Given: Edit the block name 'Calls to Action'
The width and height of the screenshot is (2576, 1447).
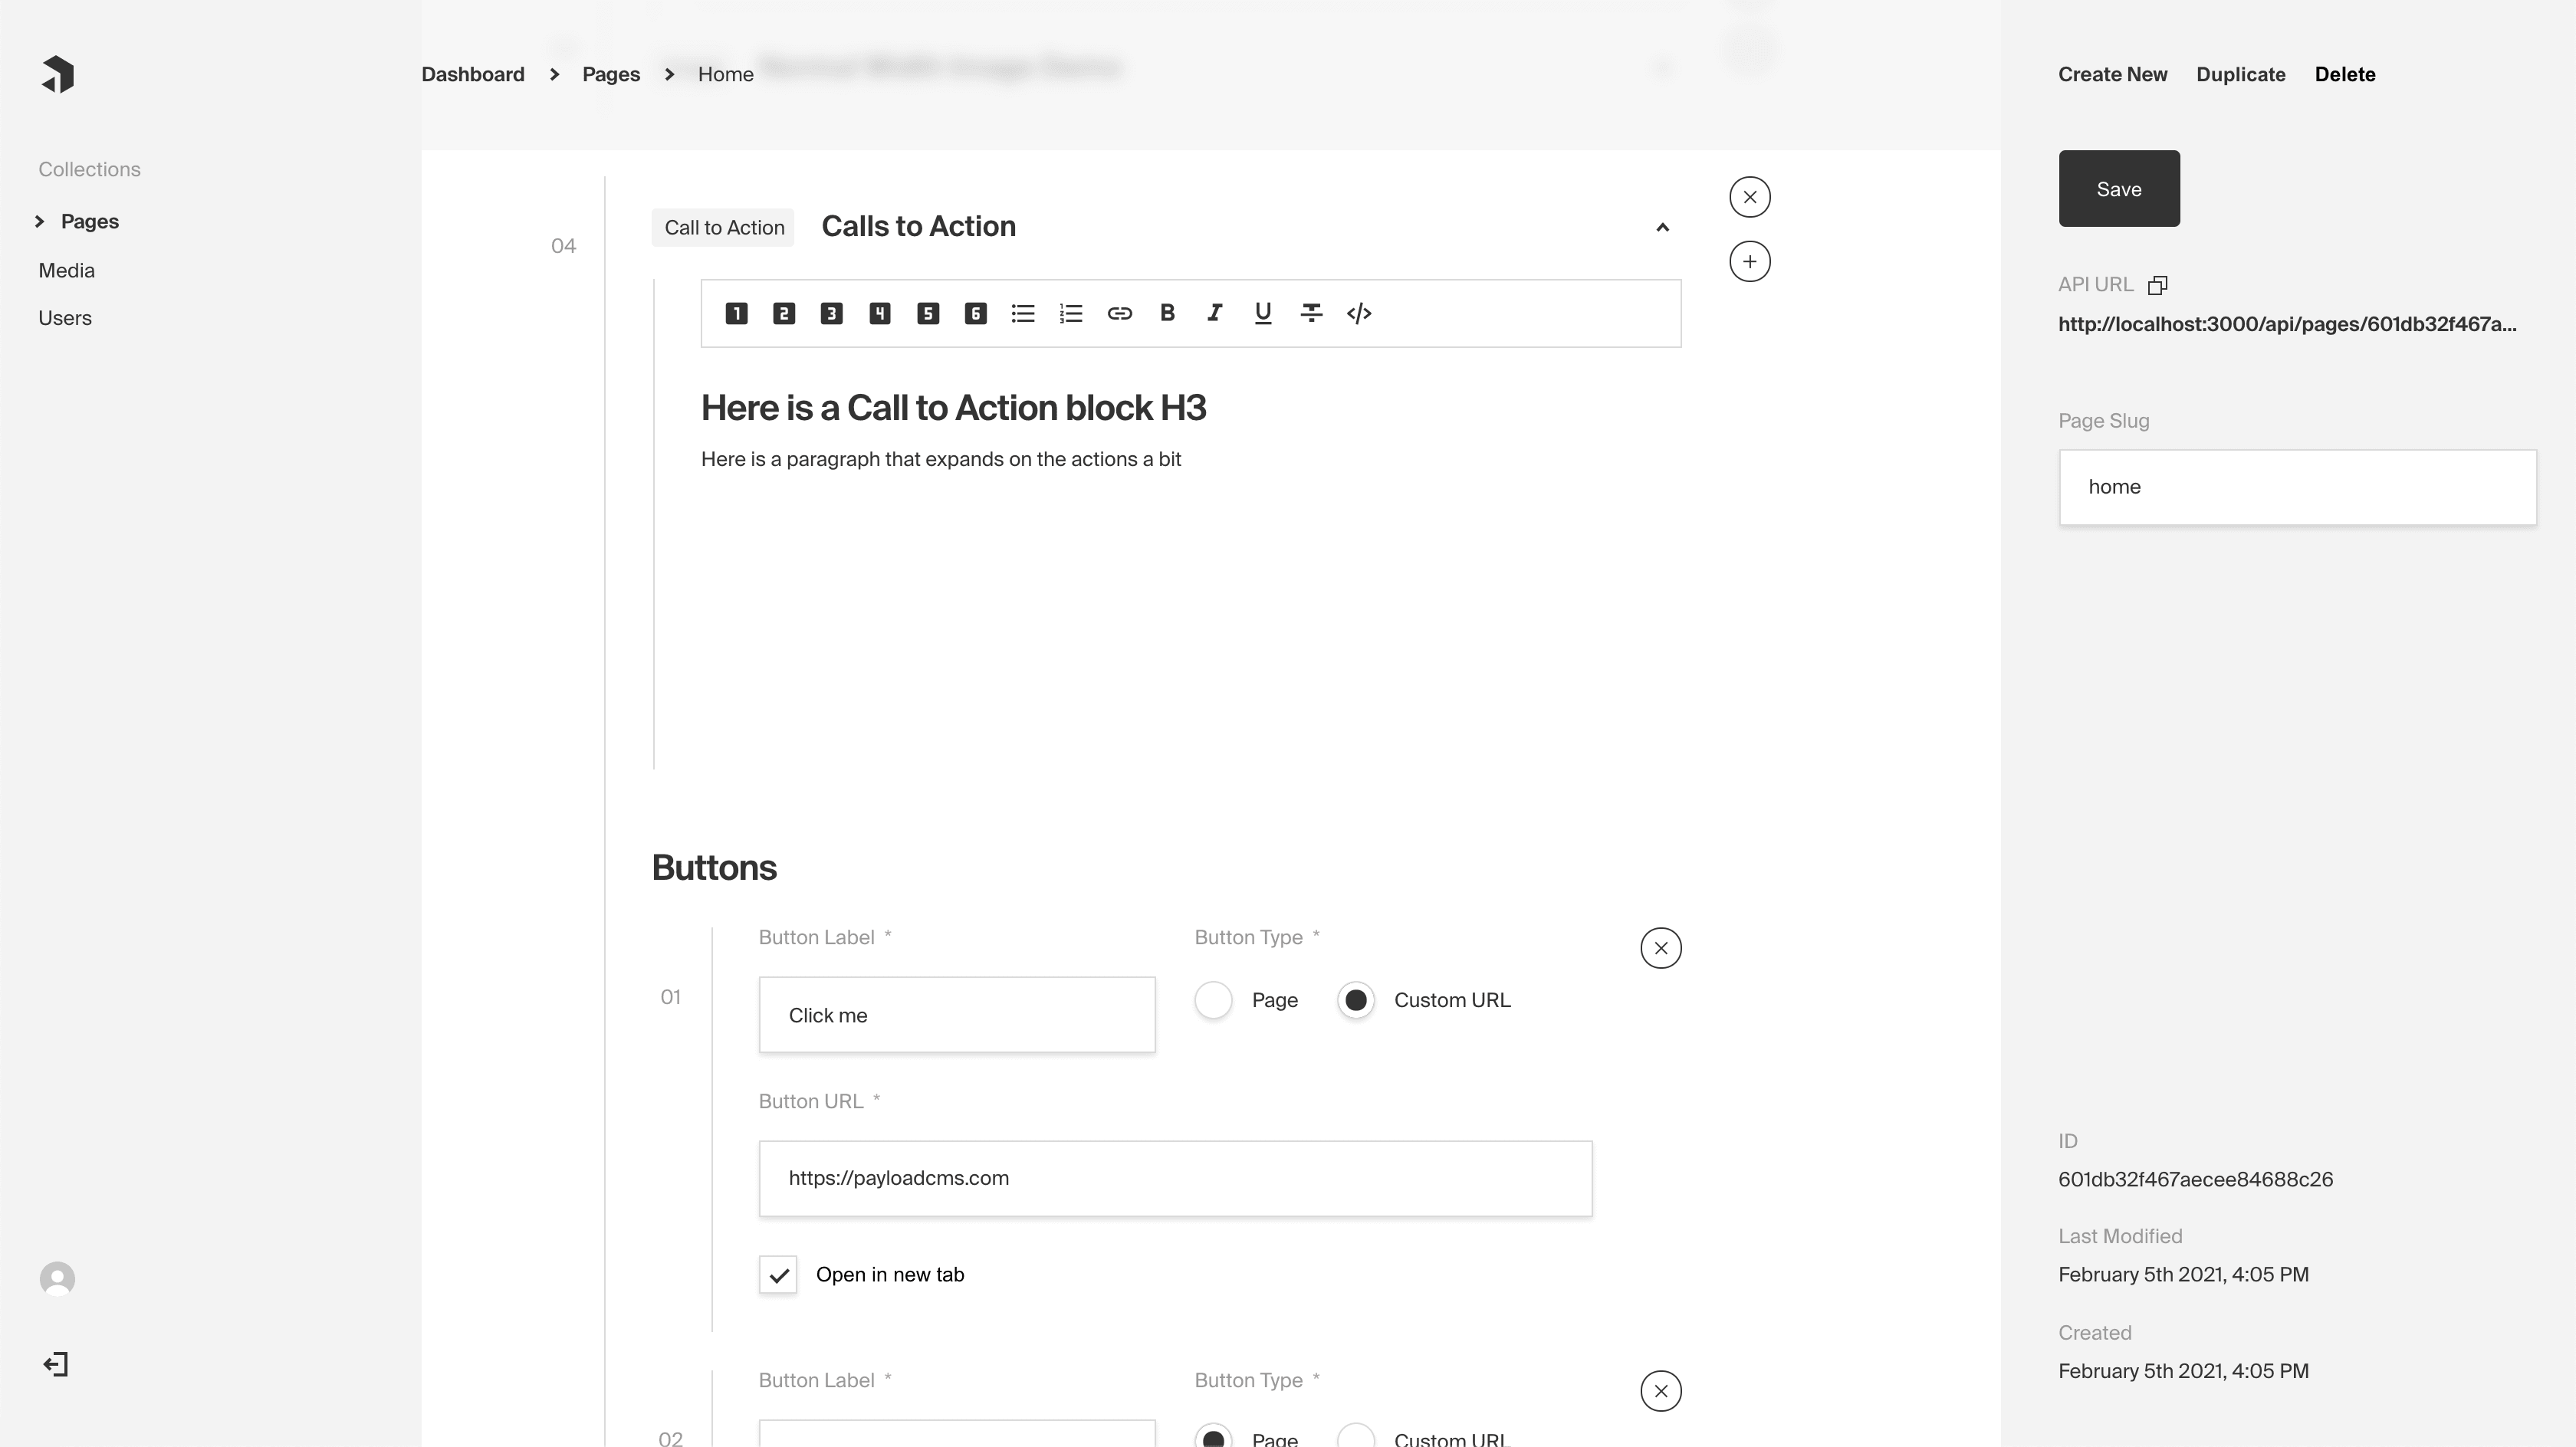Looking at the screenshot, I should (918, 227).
